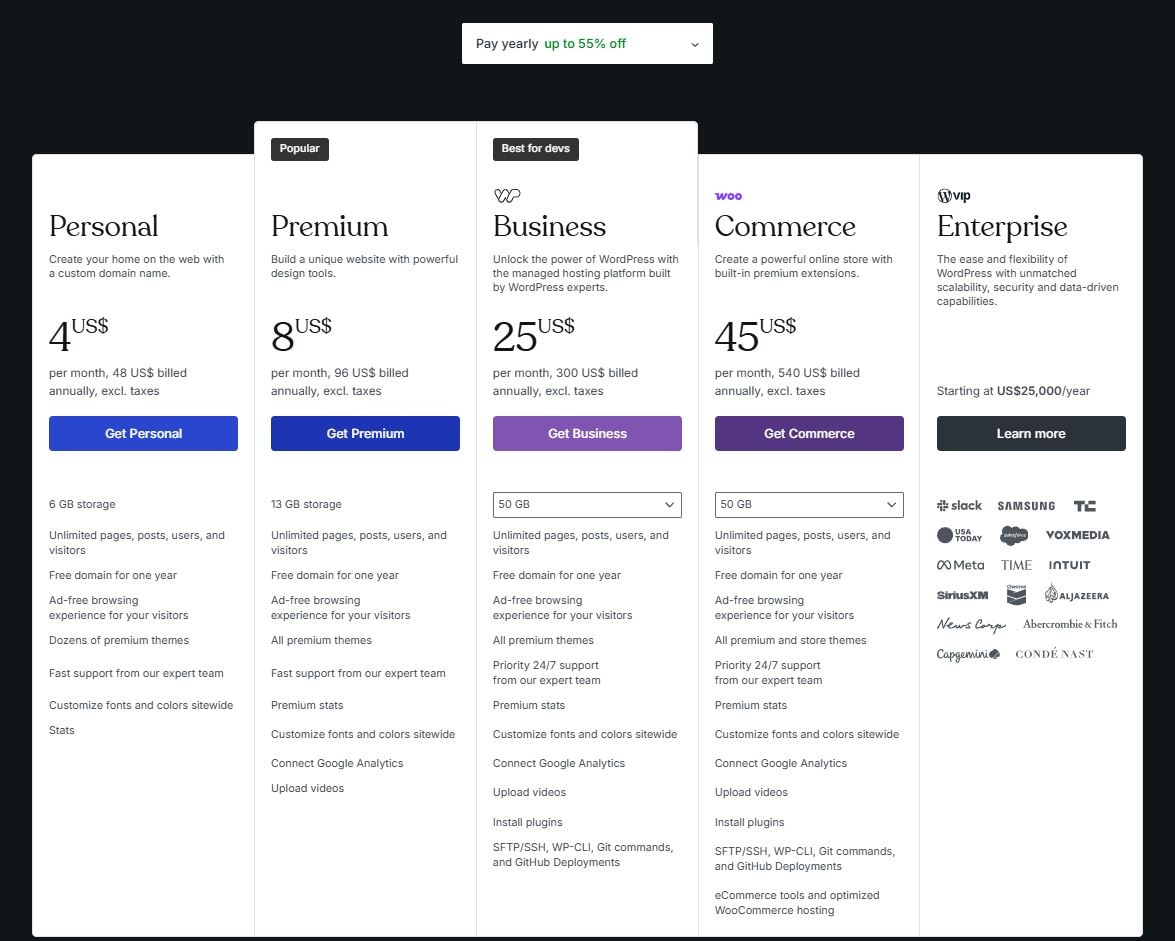
Task: Click the WP Cloud logo above Business
Action: [507, 196]
